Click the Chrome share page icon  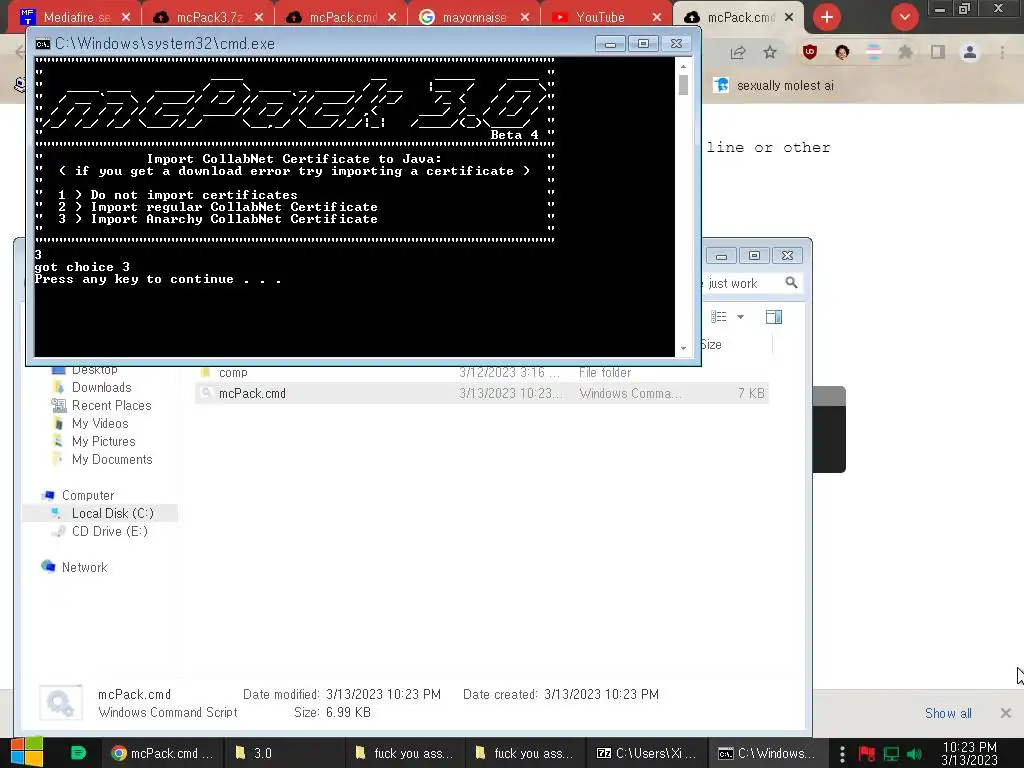[x=737, y=53]
